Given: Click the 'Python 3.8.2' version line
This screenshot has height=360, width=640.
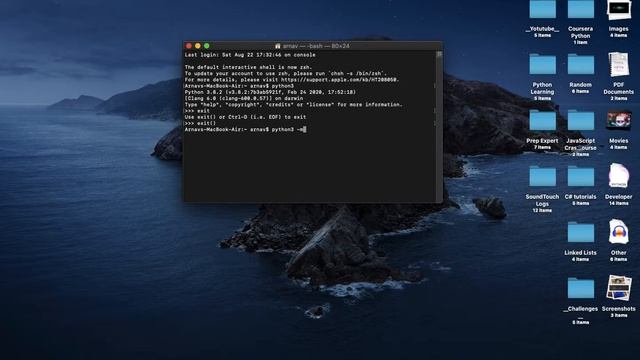Looking at the screenshot, I should [270, 92].
